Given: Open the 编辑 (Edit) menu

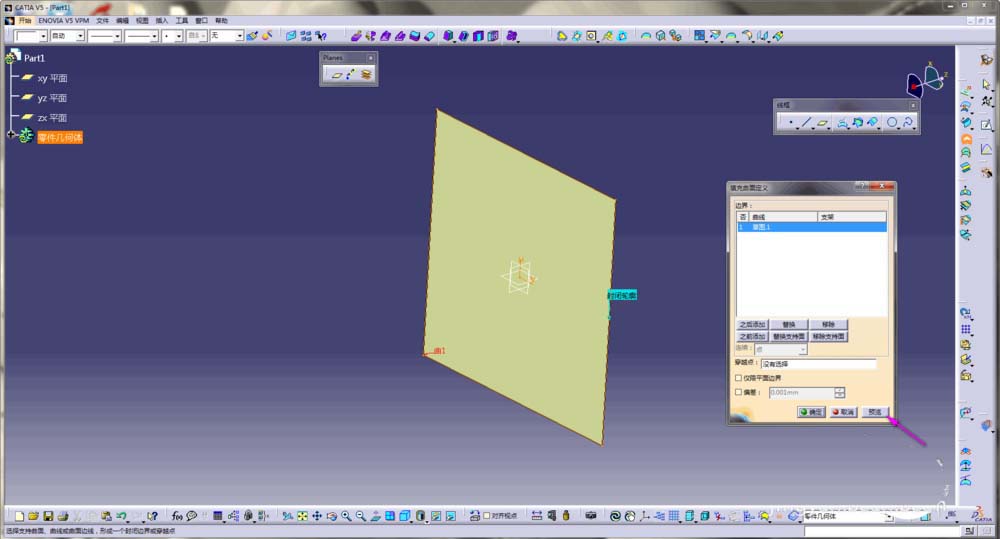Looking at the screenshot, I should [122, 20].
